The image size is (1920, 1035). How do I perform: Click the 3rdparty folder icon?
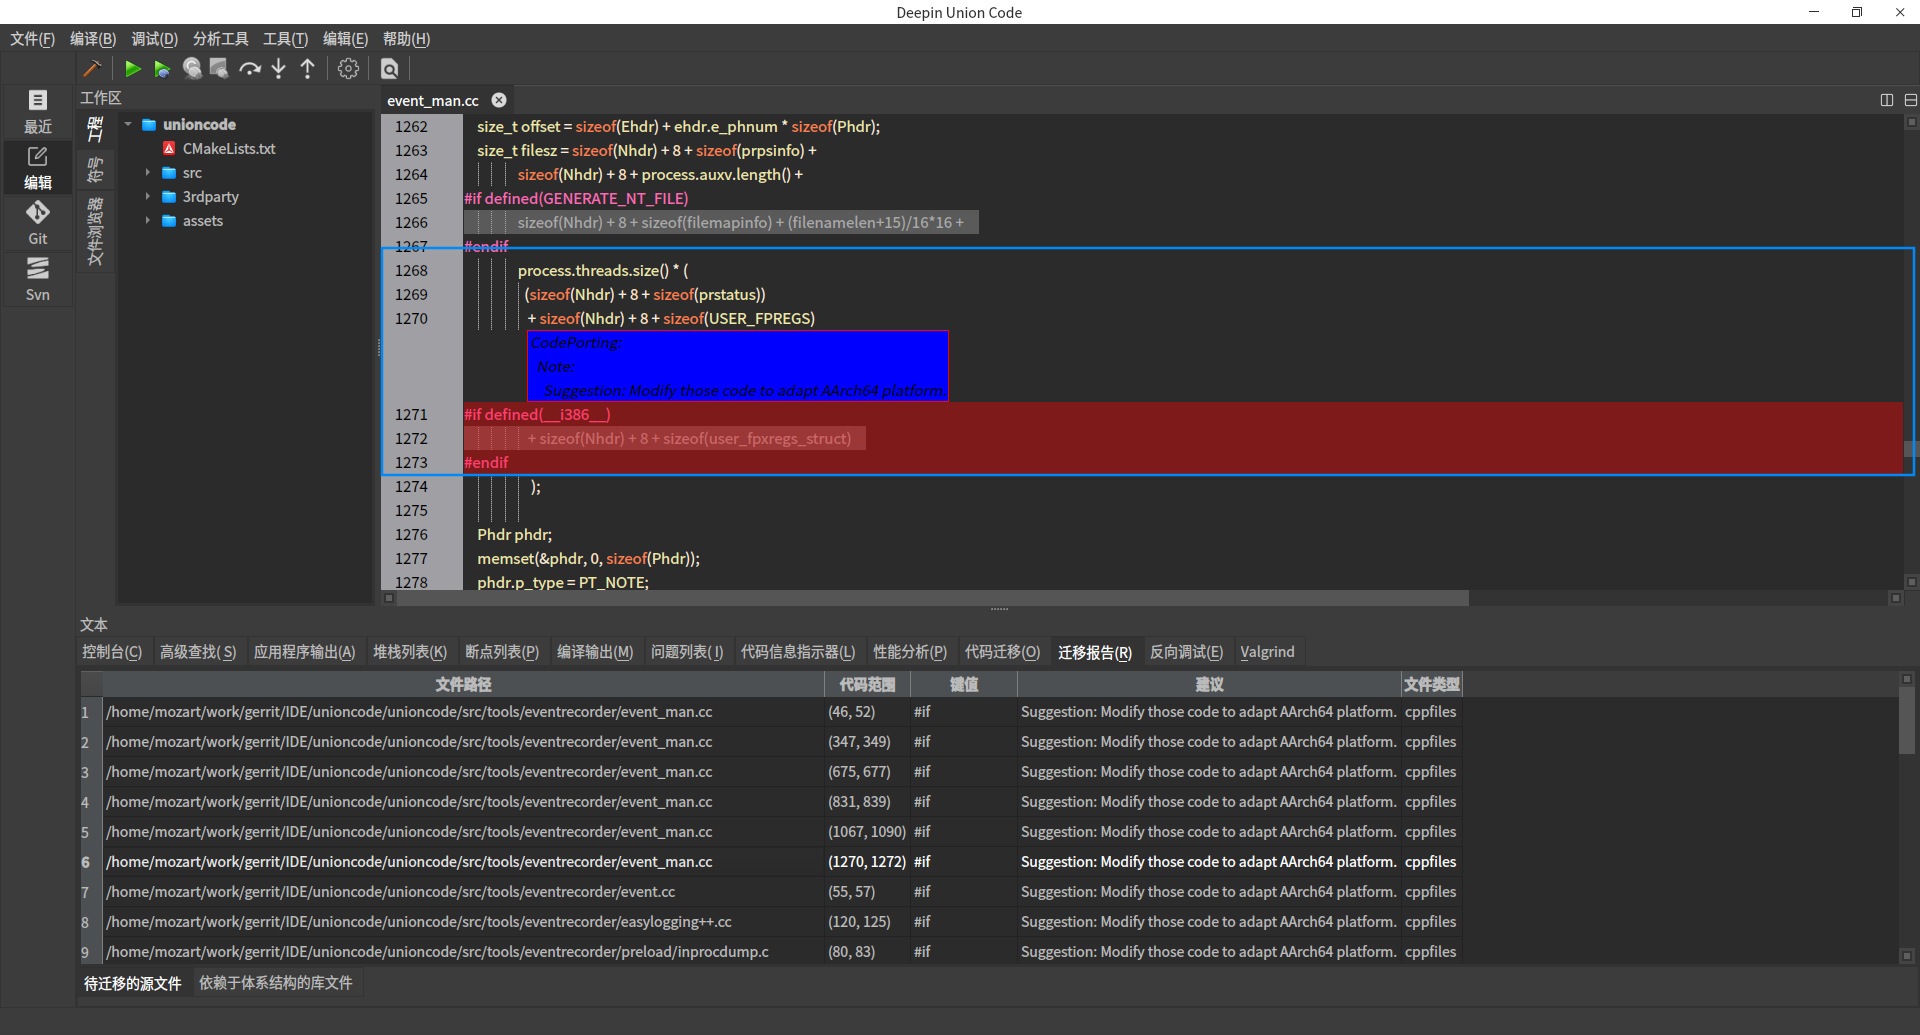169,197
